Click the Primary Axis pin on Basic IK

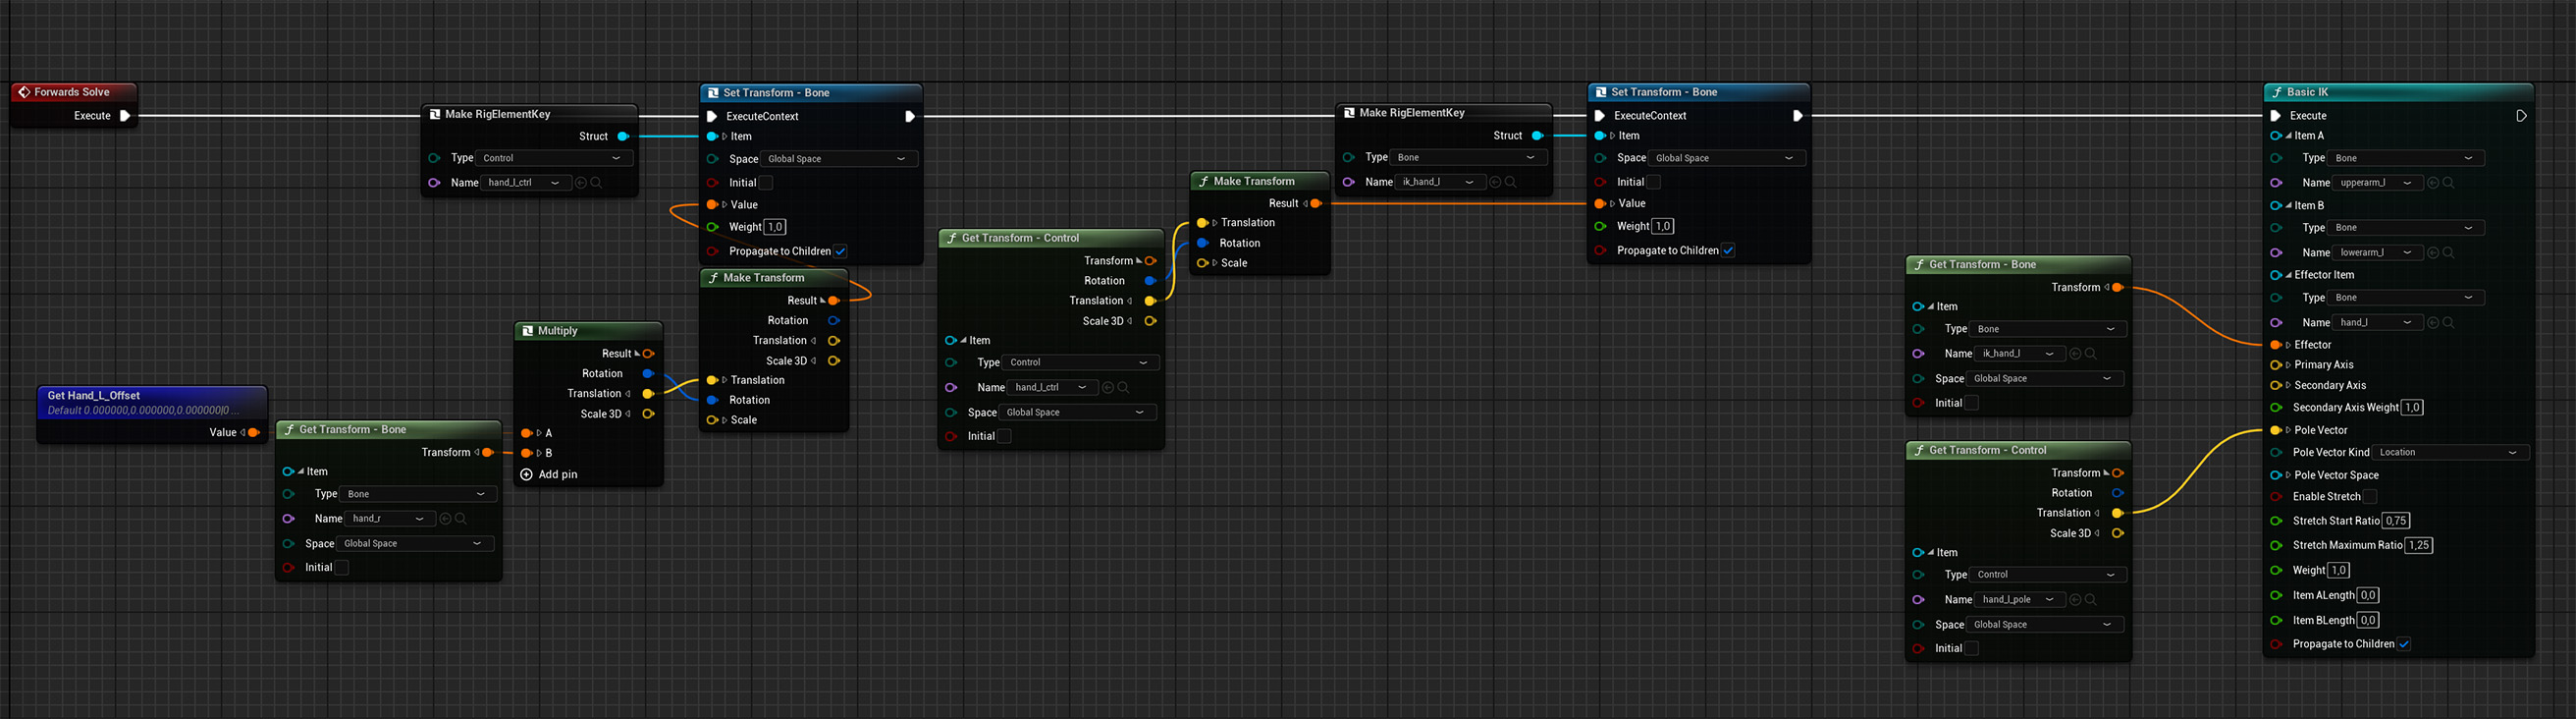pos(2277,365)
